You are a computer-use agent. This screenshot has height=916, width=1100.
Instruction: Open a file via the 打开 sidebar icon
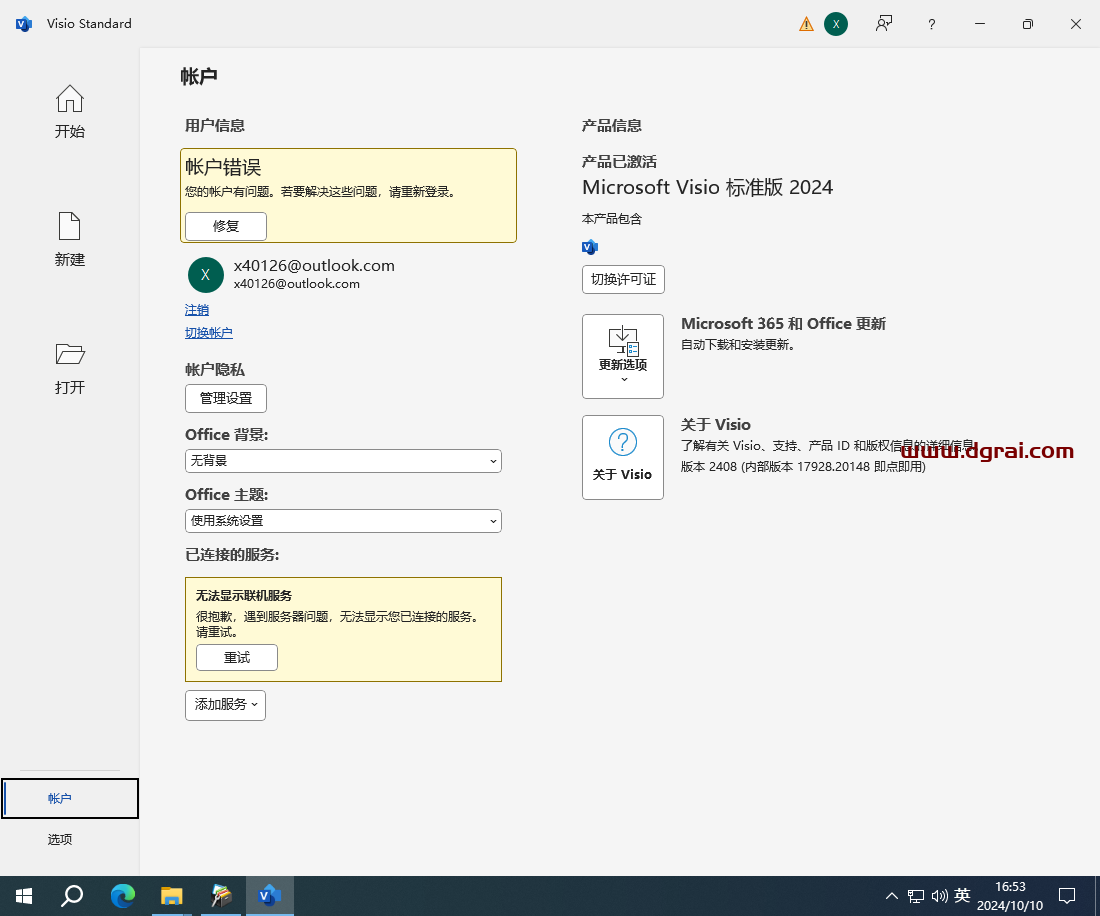[69, 368]
